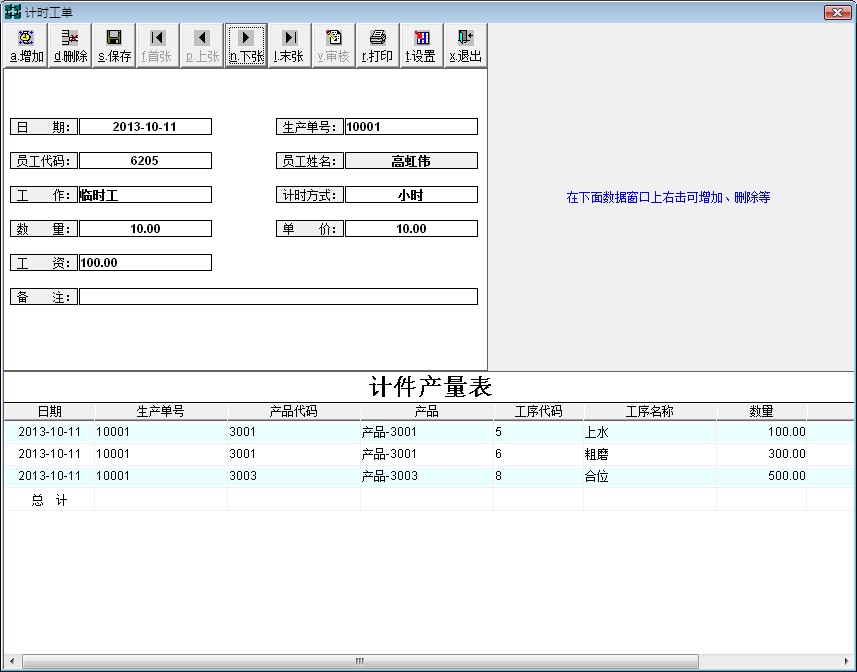This screenshot has width=857, height=672.
Task: Click the 增加 (Add) toolbar icon
Action: [26, 46]
